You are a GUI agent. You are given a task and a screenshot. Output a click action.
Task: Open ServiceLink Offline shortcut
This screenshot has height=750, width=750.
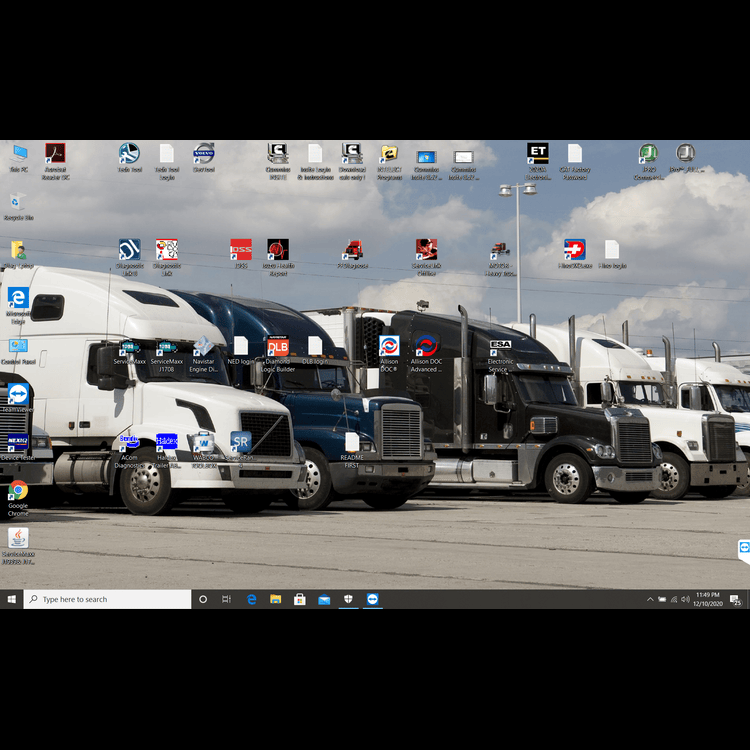426,257
